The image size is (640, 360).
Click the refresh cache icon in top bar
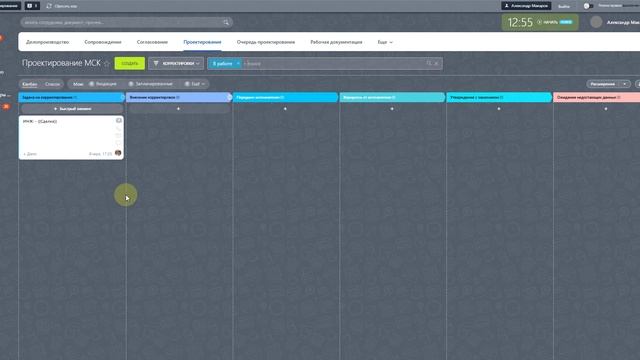point(49,6)
